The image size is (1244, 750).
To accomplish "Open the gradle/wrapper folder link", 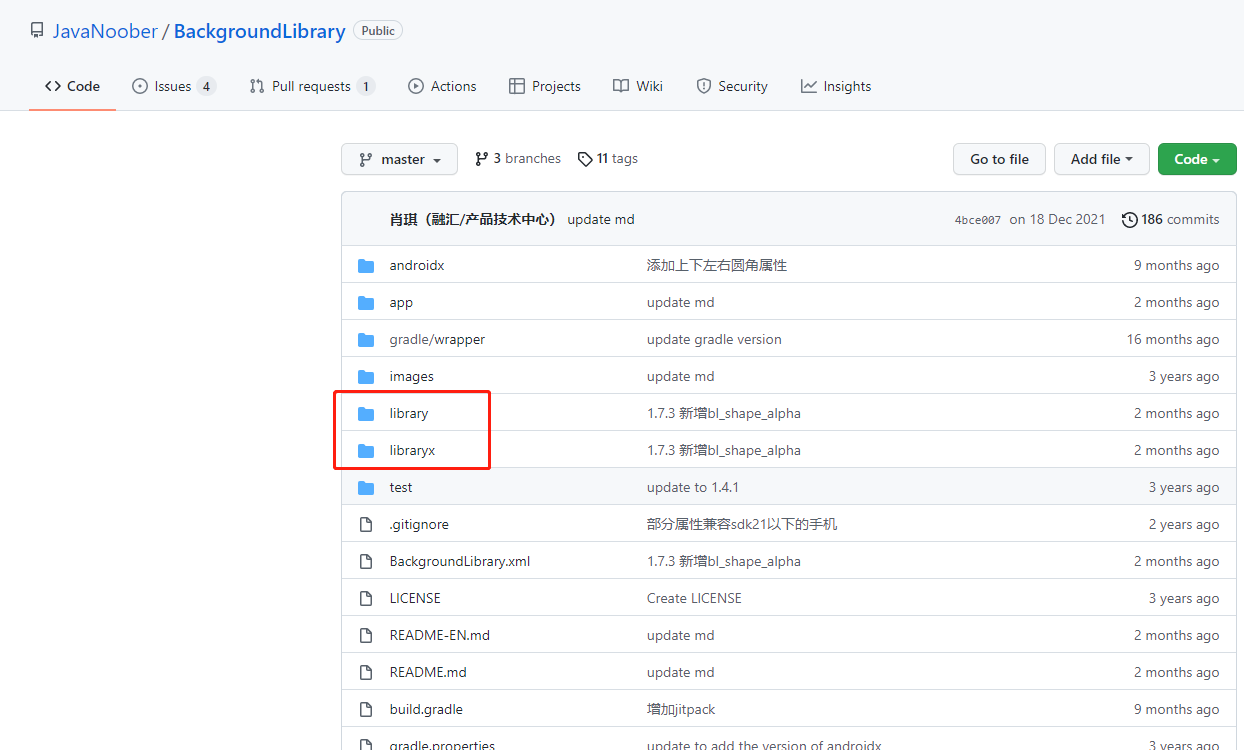I will pyautogui.click(x=437, y=340).
